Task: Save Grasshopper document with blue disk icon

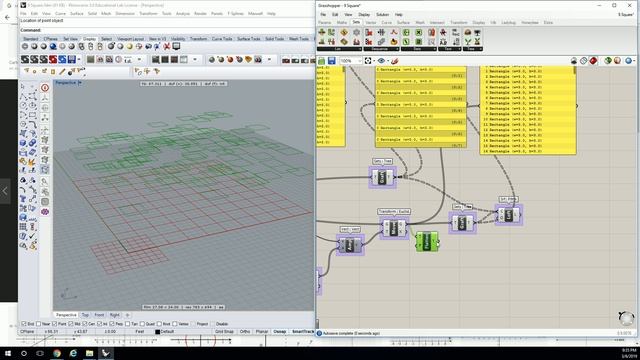Action: pos(331,61)
